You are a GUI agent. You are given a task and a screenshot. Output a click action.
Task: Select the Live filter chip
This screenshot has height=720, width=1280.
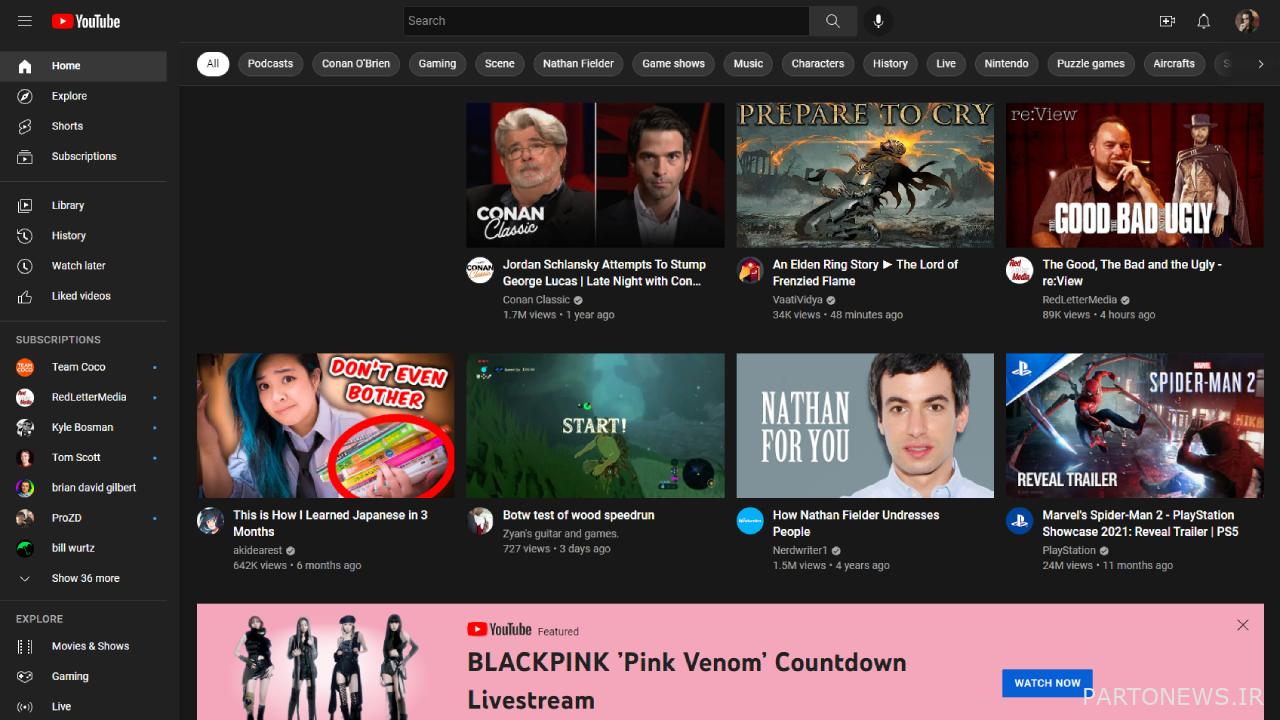tap(946, 64)
